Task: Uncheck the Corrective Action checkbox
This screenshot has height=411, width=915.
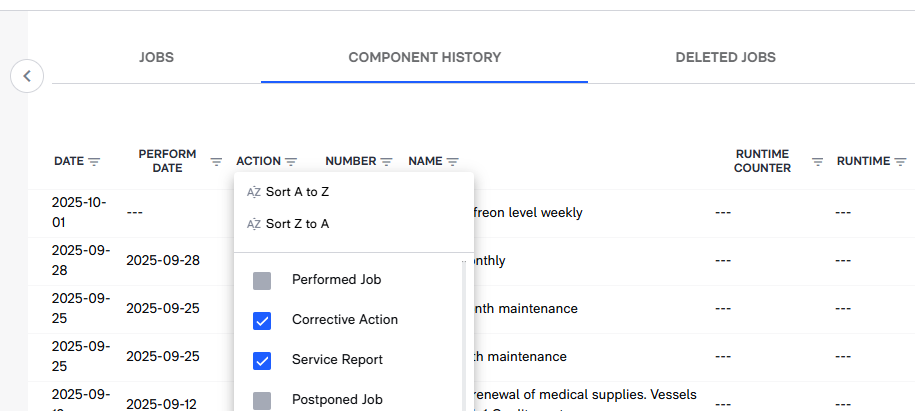Action: (x=262, y=321)
